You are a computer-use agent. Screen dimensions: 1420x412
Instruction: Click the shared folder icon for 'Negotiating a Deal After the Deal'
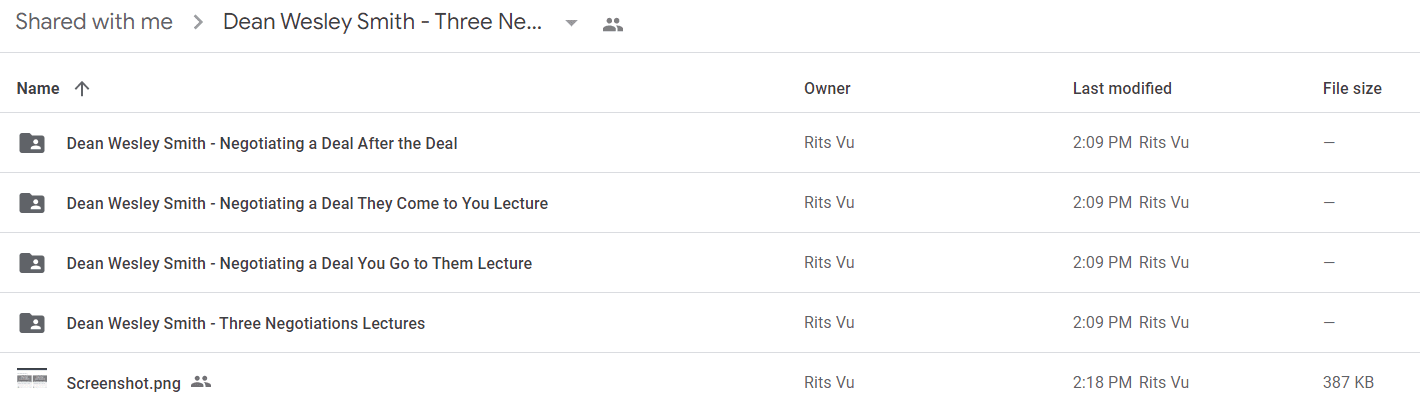(32, 143)
